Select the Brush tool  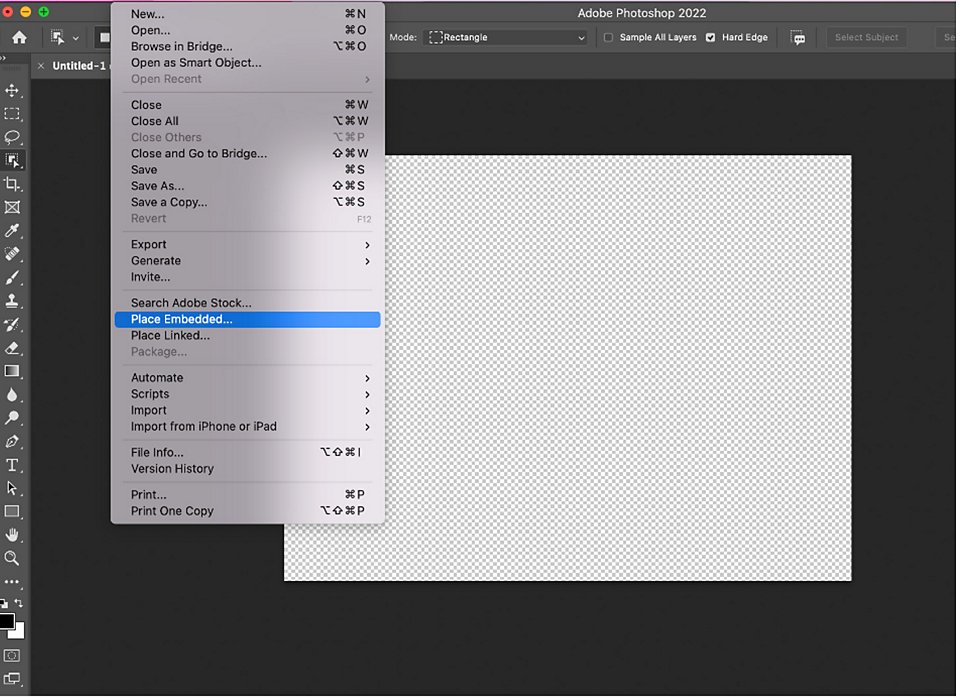tap(12, 277)
